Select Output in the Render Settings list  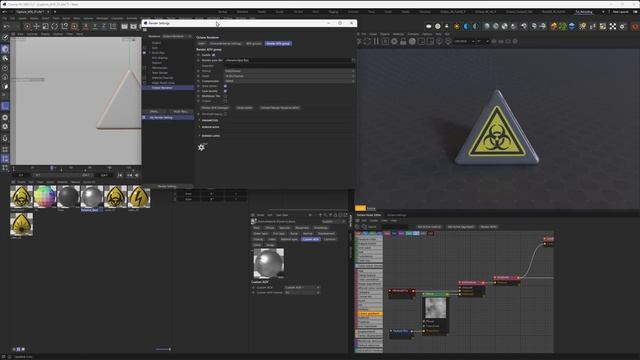156,43
